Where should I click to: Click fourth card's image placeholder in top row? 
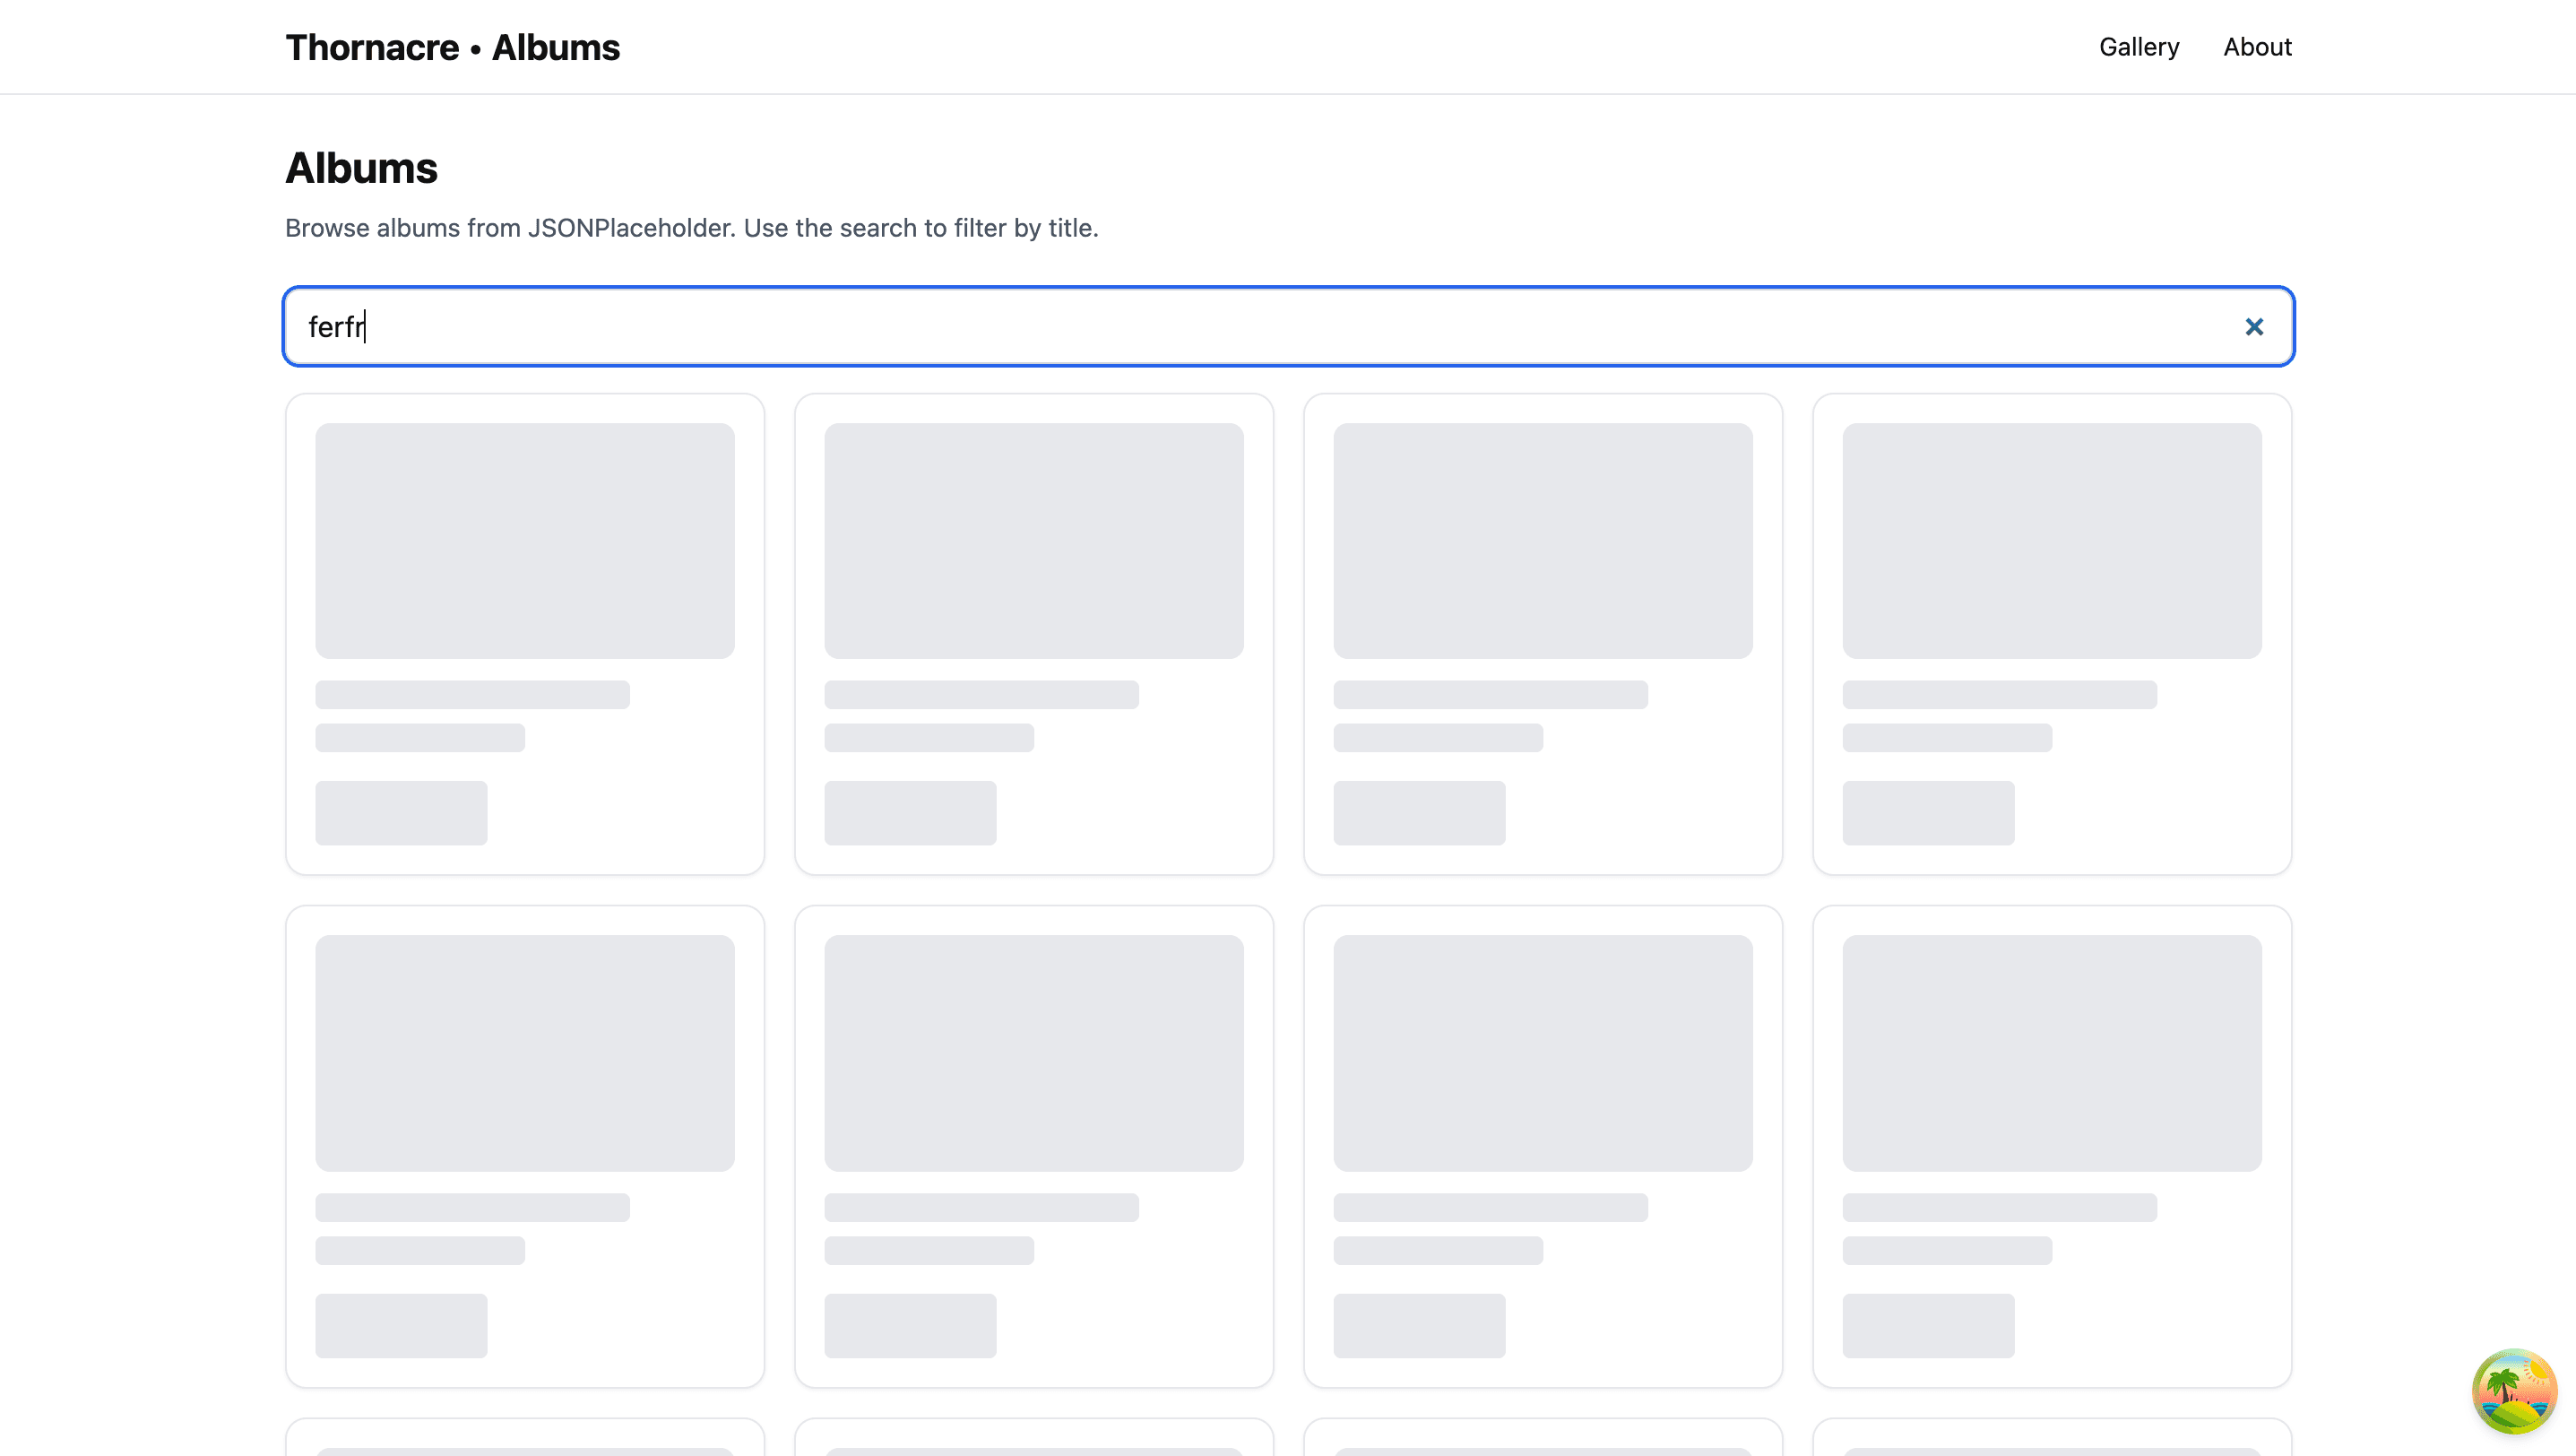[2051, 540]
